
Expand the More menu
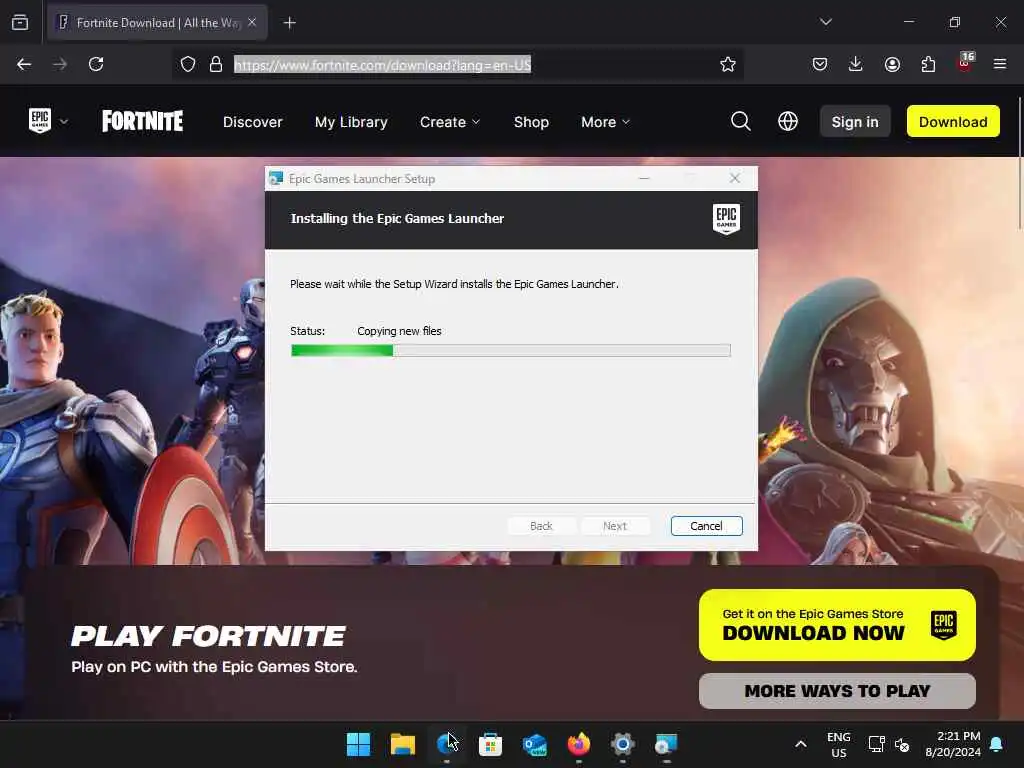[x=605, y=122]
